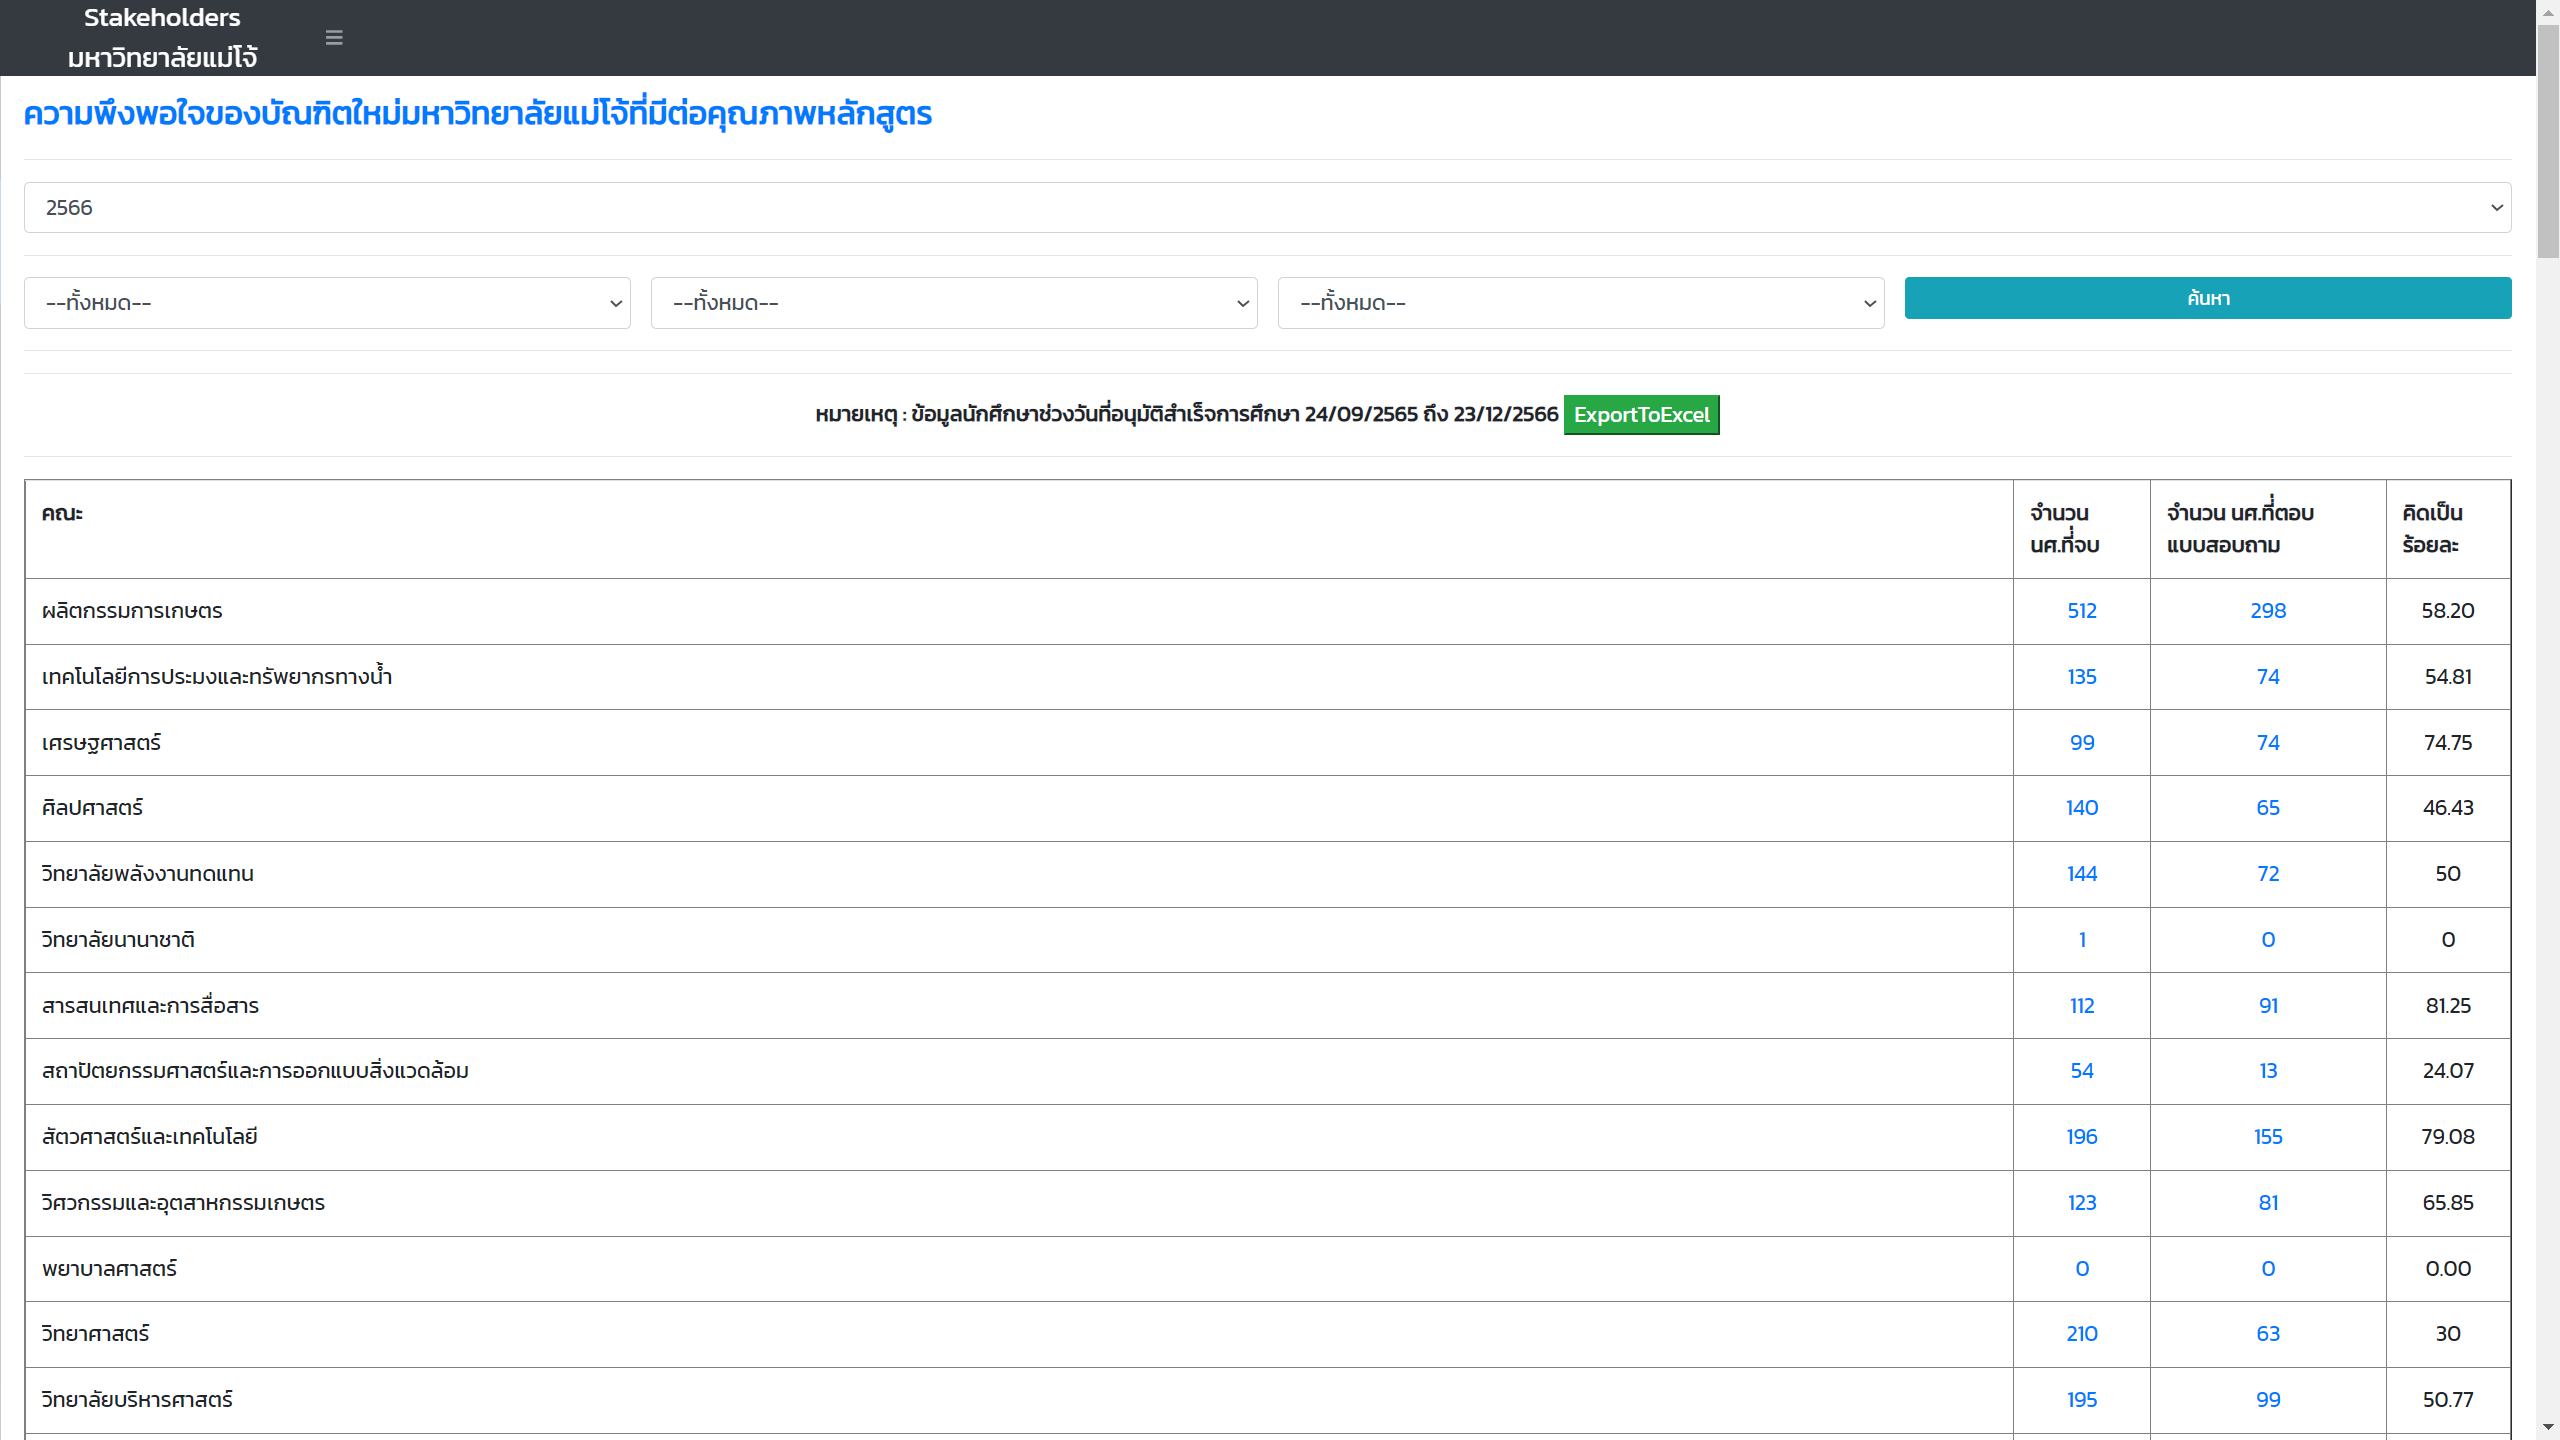Open graduate count 512 for ผลิตกรรมการเกษตร
The width and height of the screenshot is (2560, 1440).
point(2081,611)
